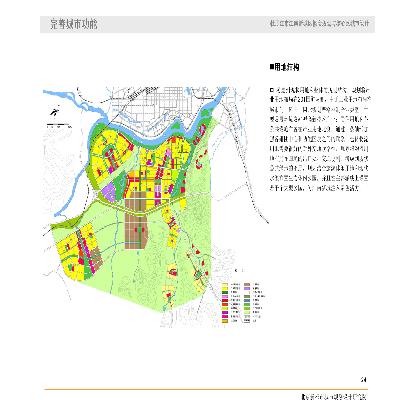The image size is (400, 410).
Task: Click the small header text at top right
Action: point(320,24)
